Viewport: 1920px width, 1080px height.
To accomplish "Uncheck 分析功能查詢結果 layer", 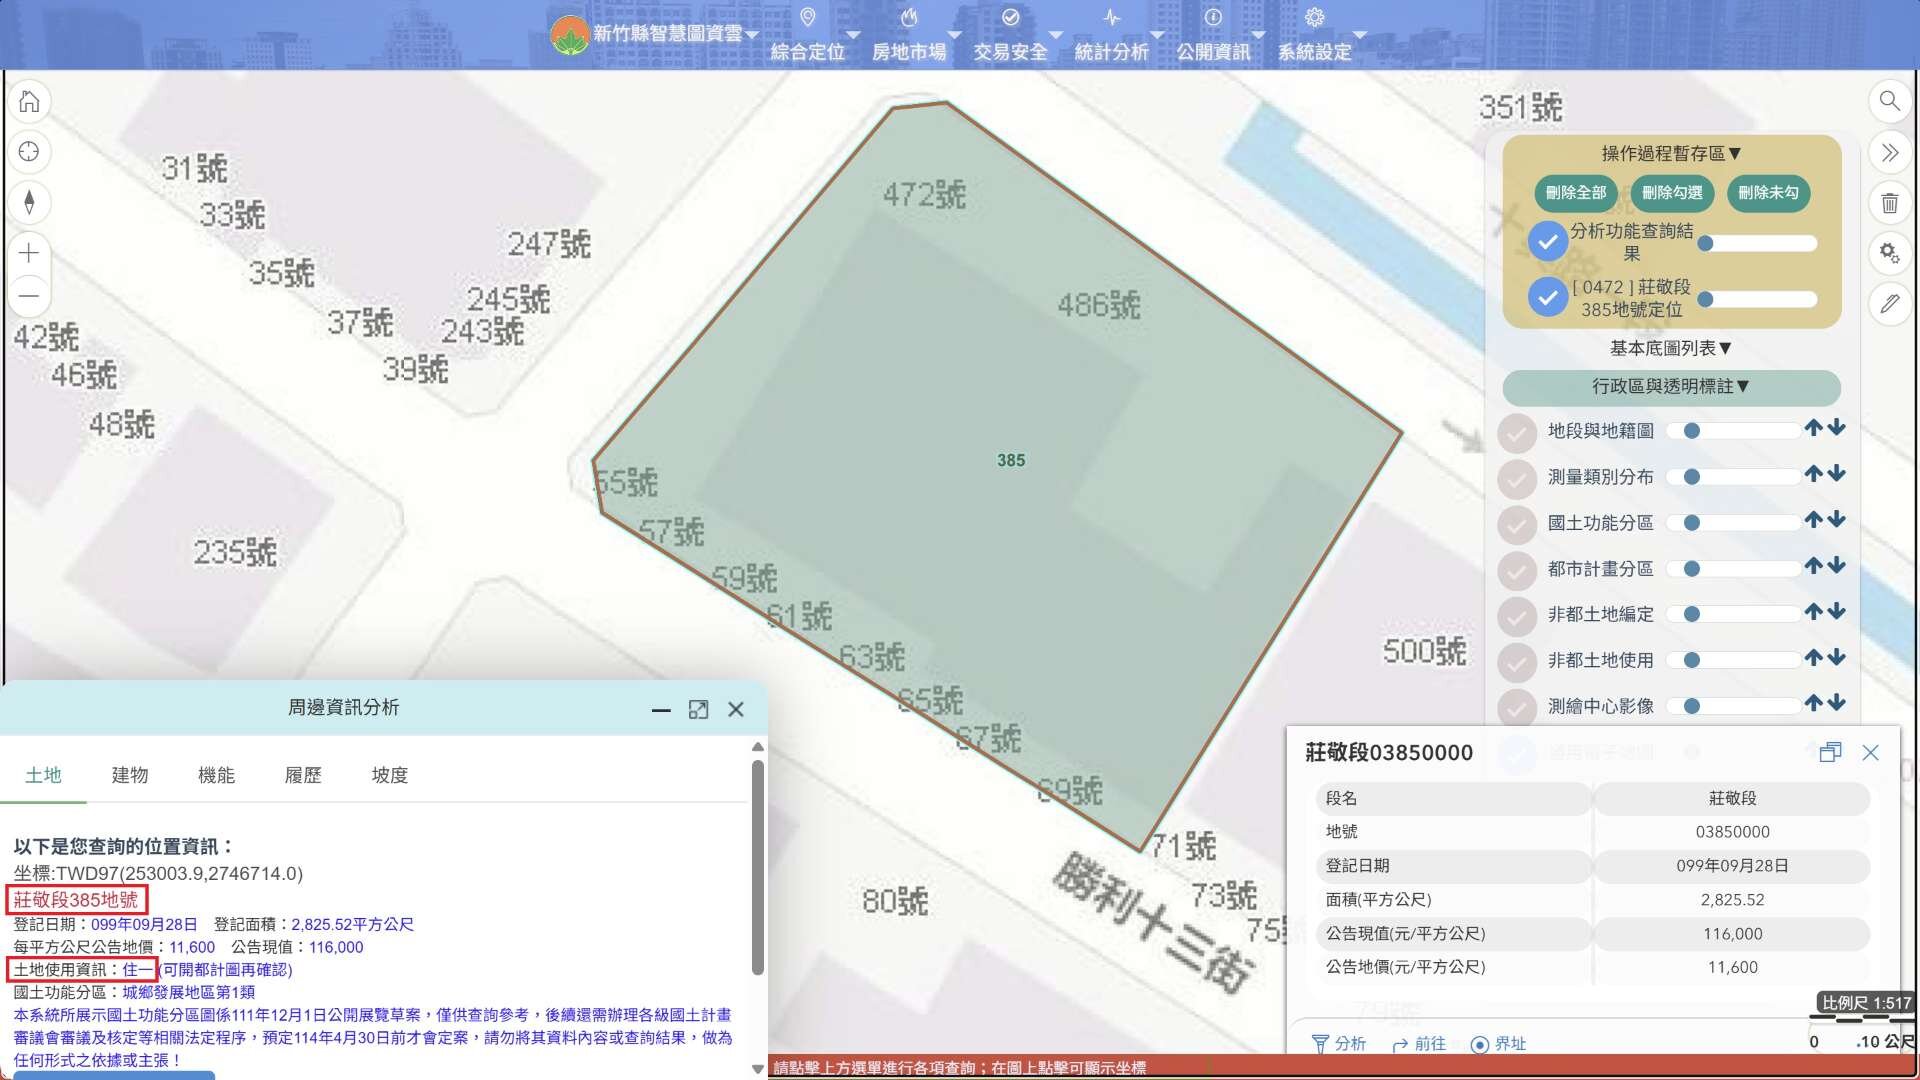I will coord(1547,242).
